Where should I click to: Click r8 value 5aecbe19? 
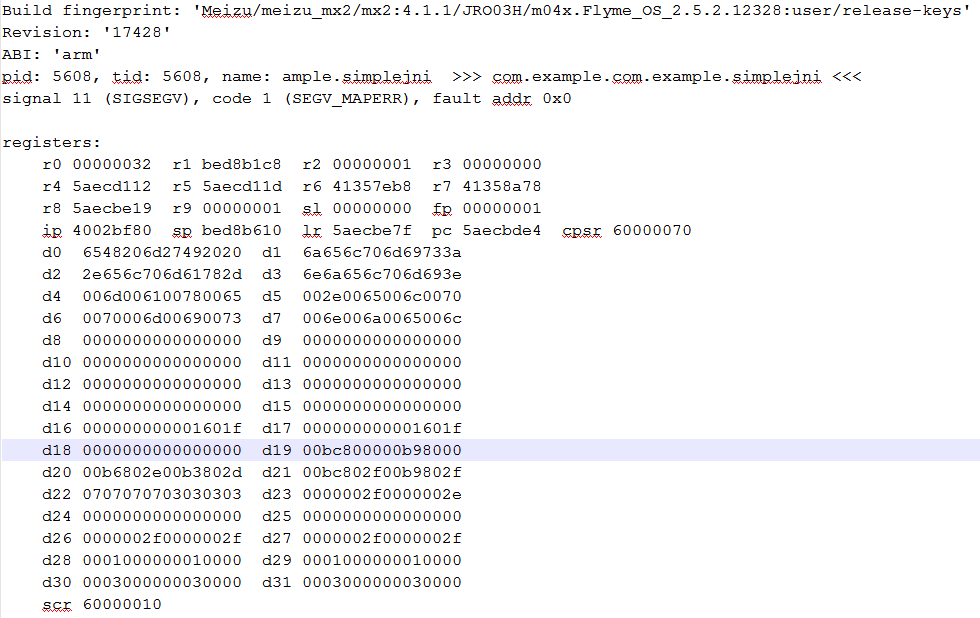coord(112,208)
